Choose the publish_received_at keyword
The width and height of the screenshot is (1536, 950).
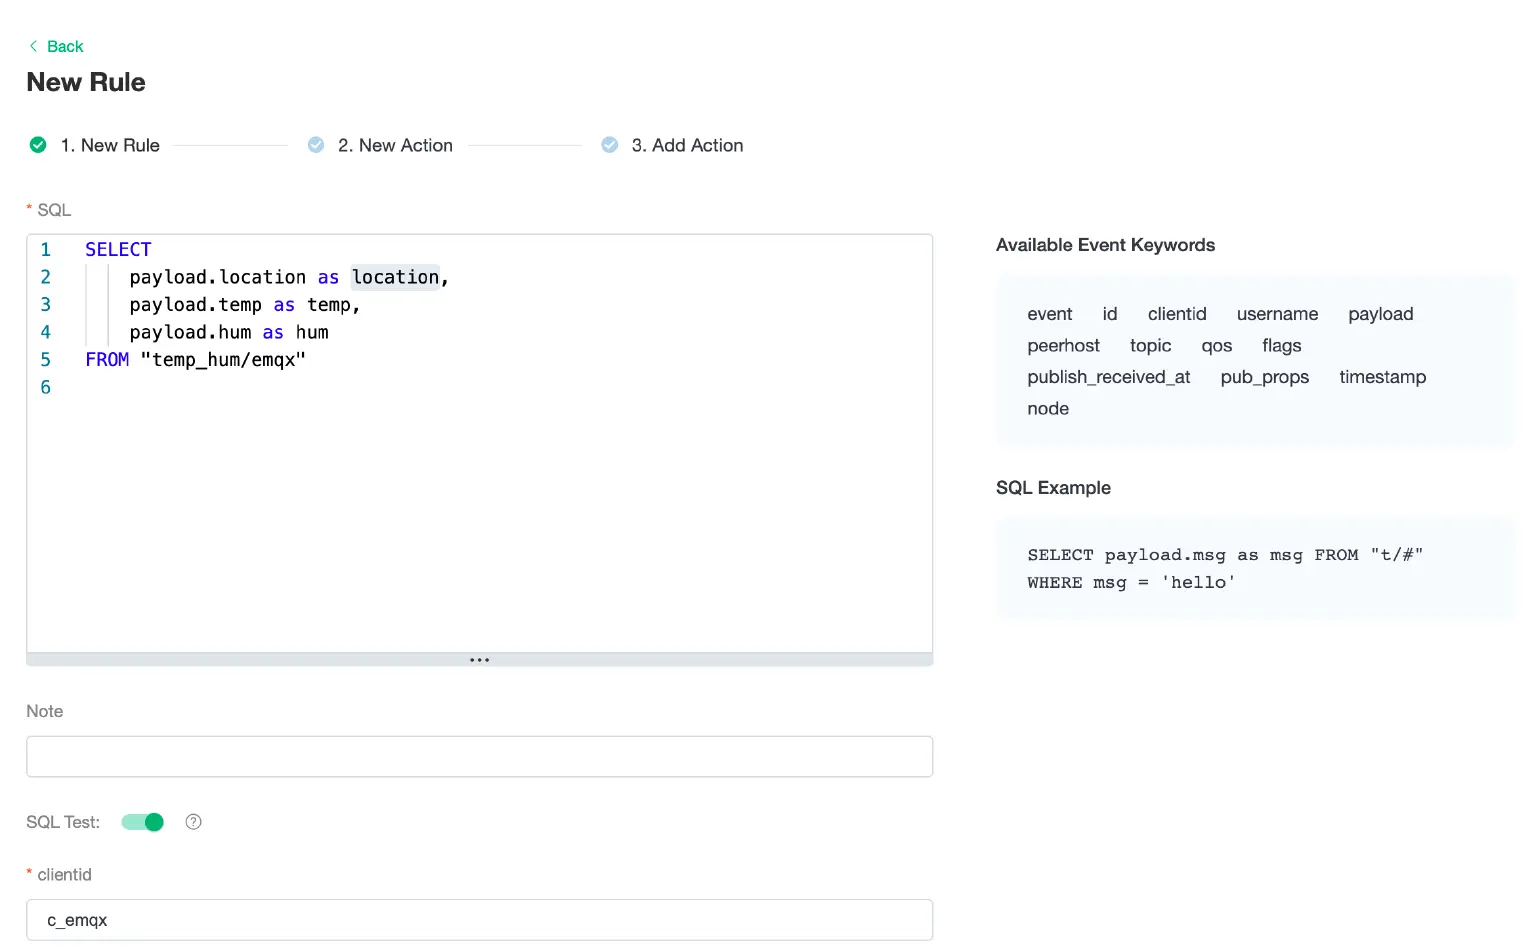coord(1108,377)
